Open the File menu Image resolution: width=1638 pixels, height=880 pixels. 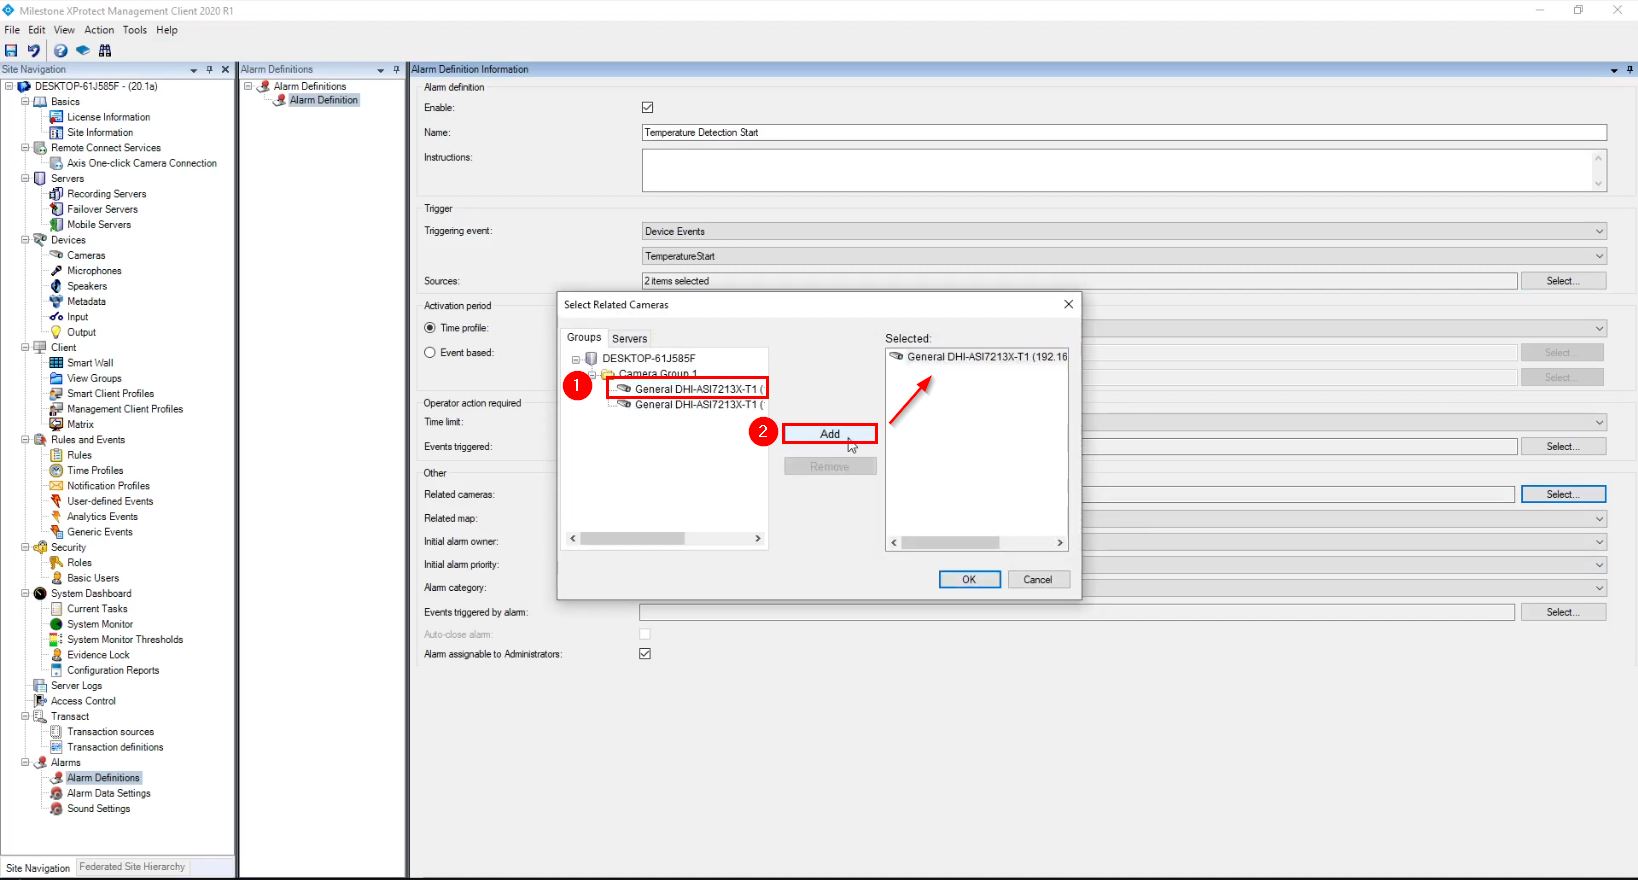[x=12, y=30]
